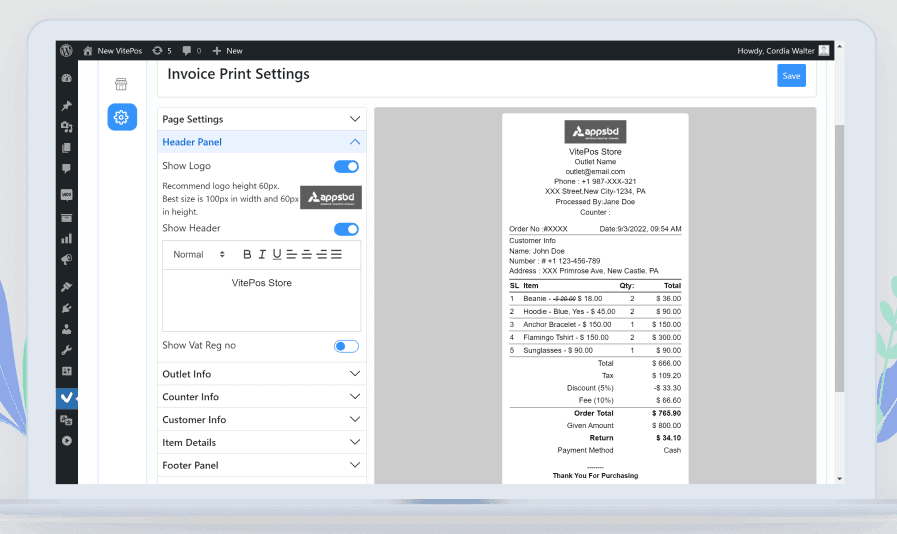Turn off the Show Header switch
Image resolution: width=897 pixels, height=534 pixels.
[346, 229]
